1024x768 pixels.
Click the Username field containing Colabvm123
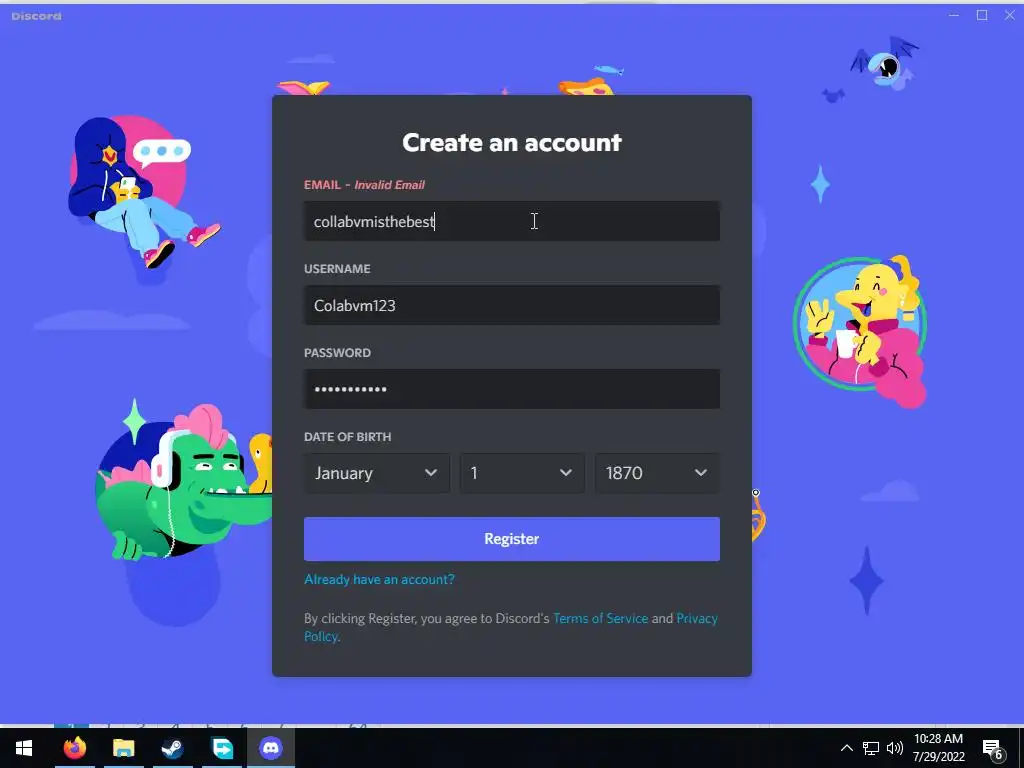[511, 305]
